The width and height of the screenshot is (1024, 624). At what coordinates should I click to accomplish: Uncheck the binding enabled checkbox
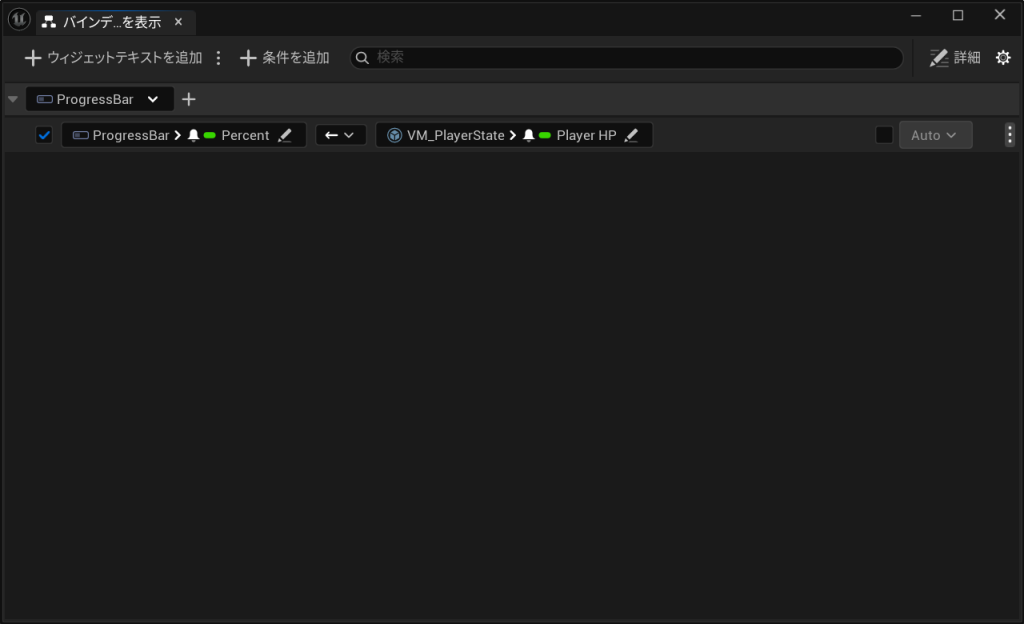click(x=44, y=135)
